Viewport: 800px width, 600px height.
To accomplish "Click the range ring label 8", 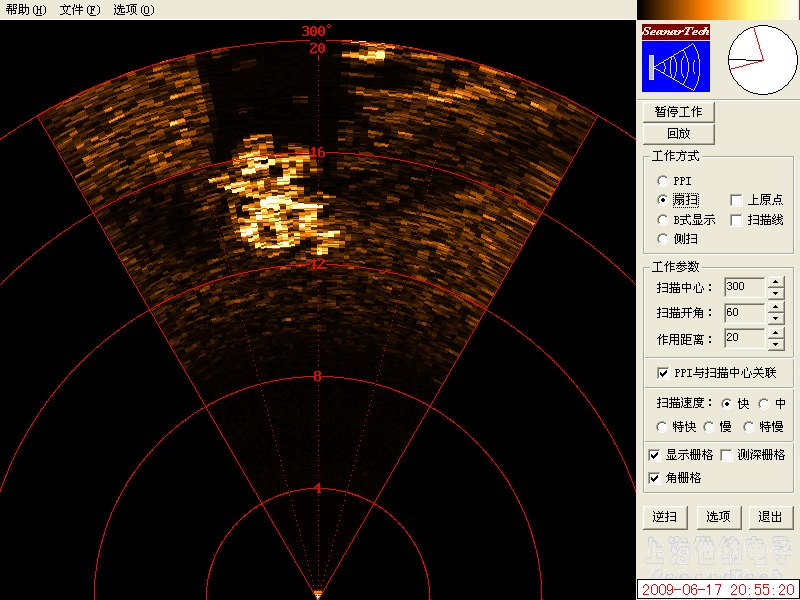I will 317,377.
